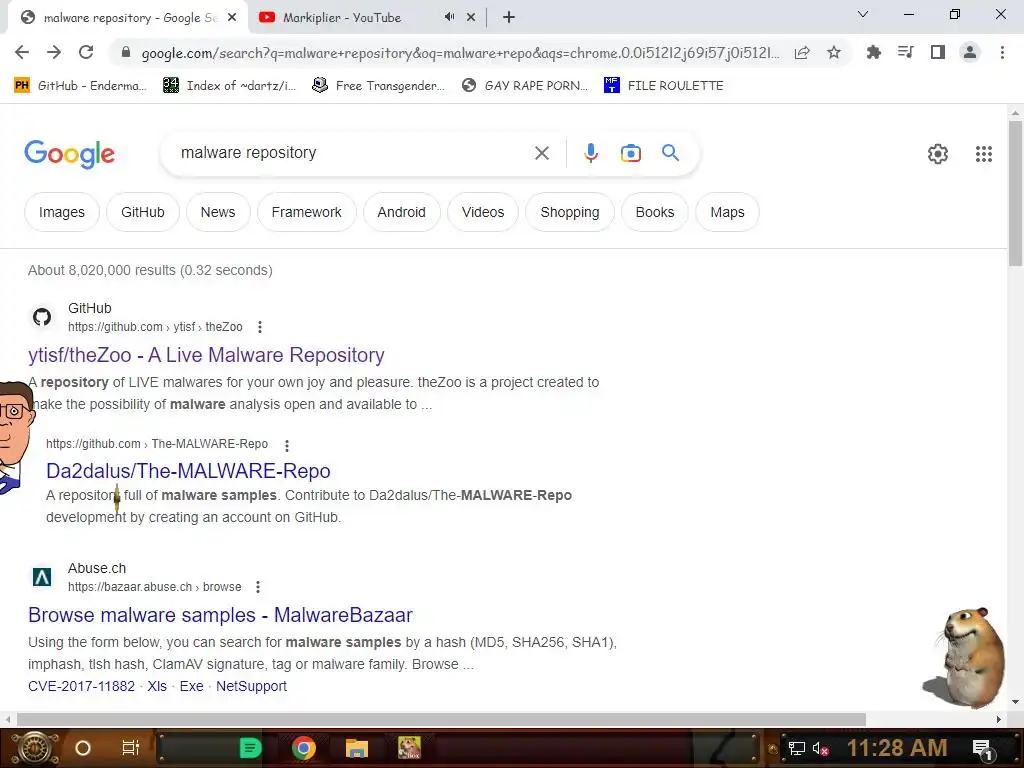Open more options for the Abuse.ch result
This screenshot has width=1024, height=768.
(258, 587)
